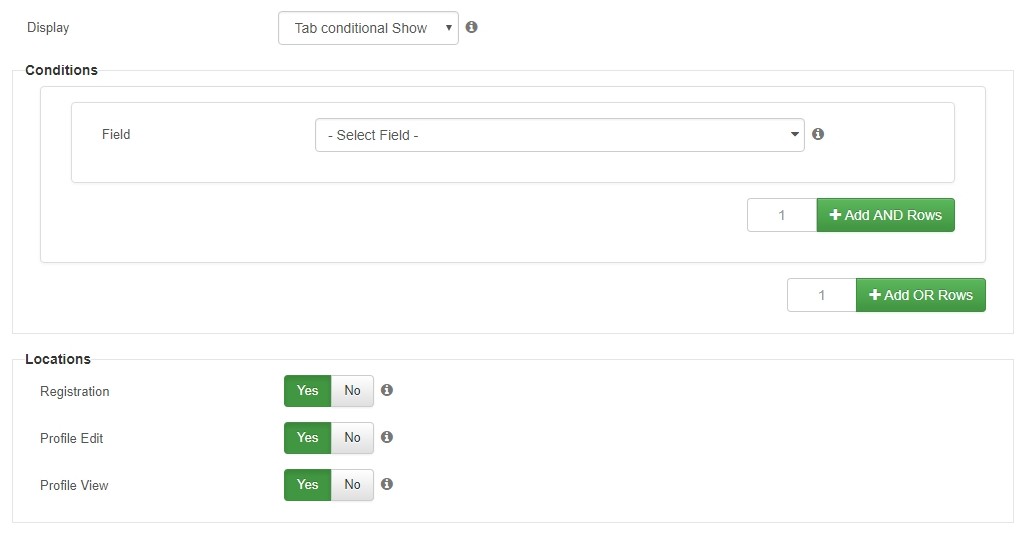1027x538 pixels.
Task: Click the Field label in Conditions
Action: click(x=116, y=134)
